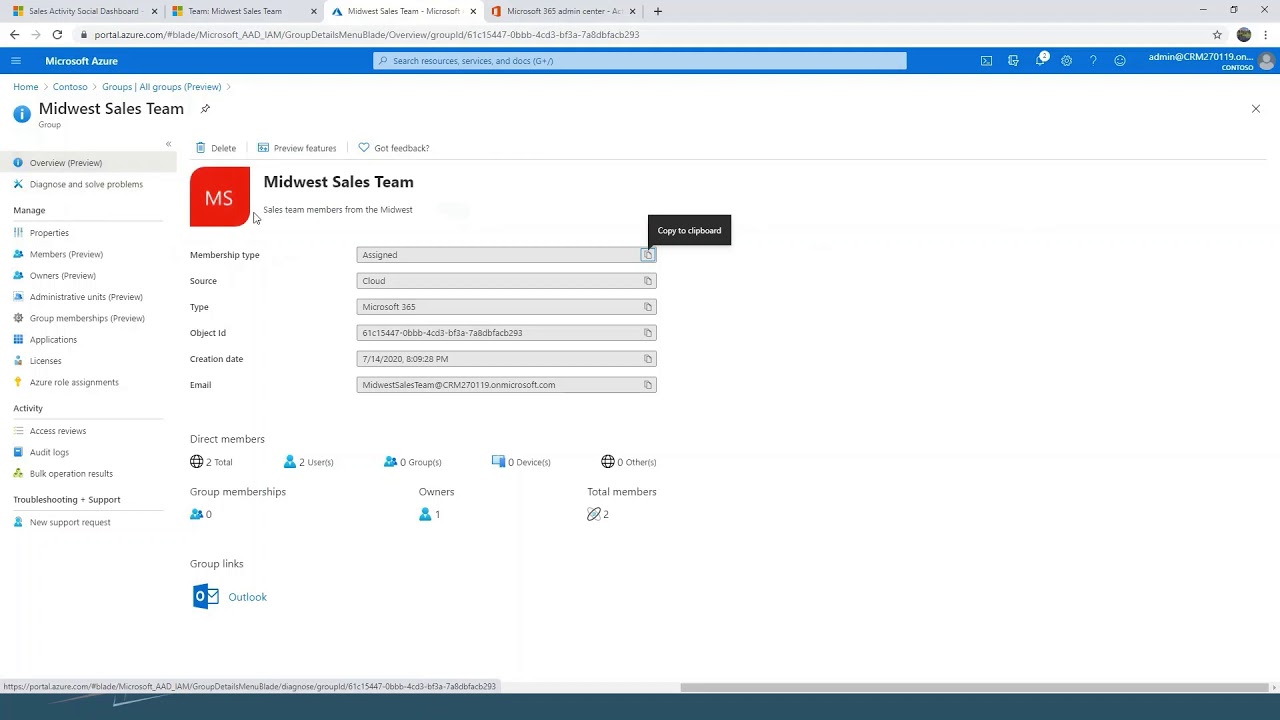Copy the Membership type value
Viewport: 1280px width, 720px height.
point(648,255)
